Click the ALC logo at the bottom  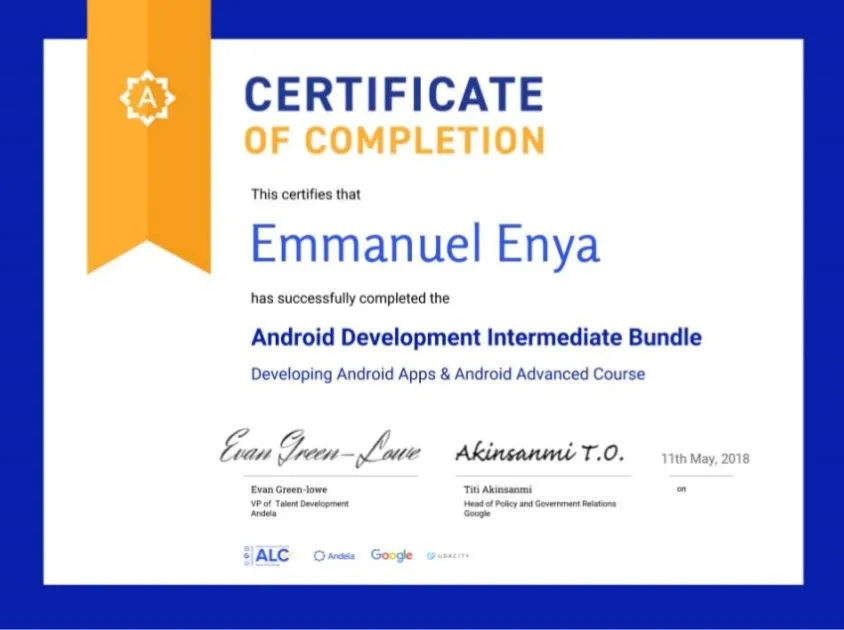pos(266,556)
